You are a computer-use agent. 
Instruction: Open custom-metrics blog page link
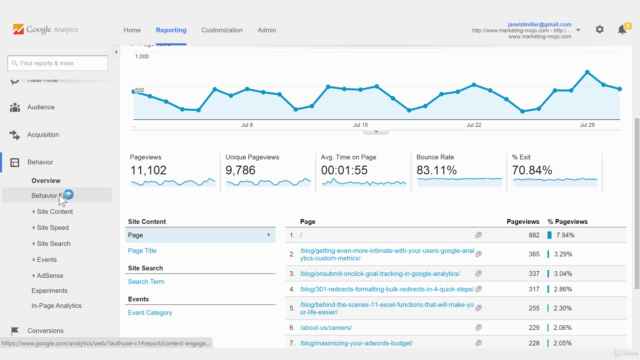pos(387,254)
